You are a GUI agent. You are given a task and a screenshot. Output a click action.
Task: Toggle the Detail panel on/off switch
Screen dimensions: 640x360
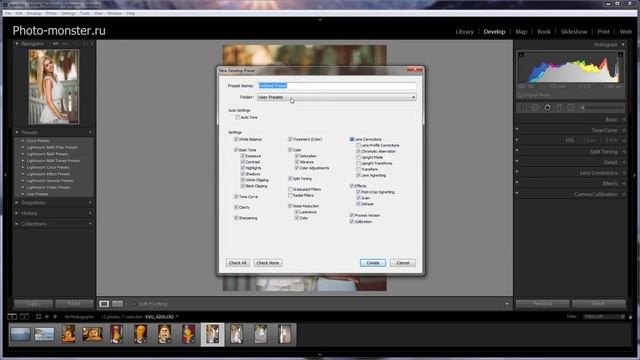tap(517, 161)
